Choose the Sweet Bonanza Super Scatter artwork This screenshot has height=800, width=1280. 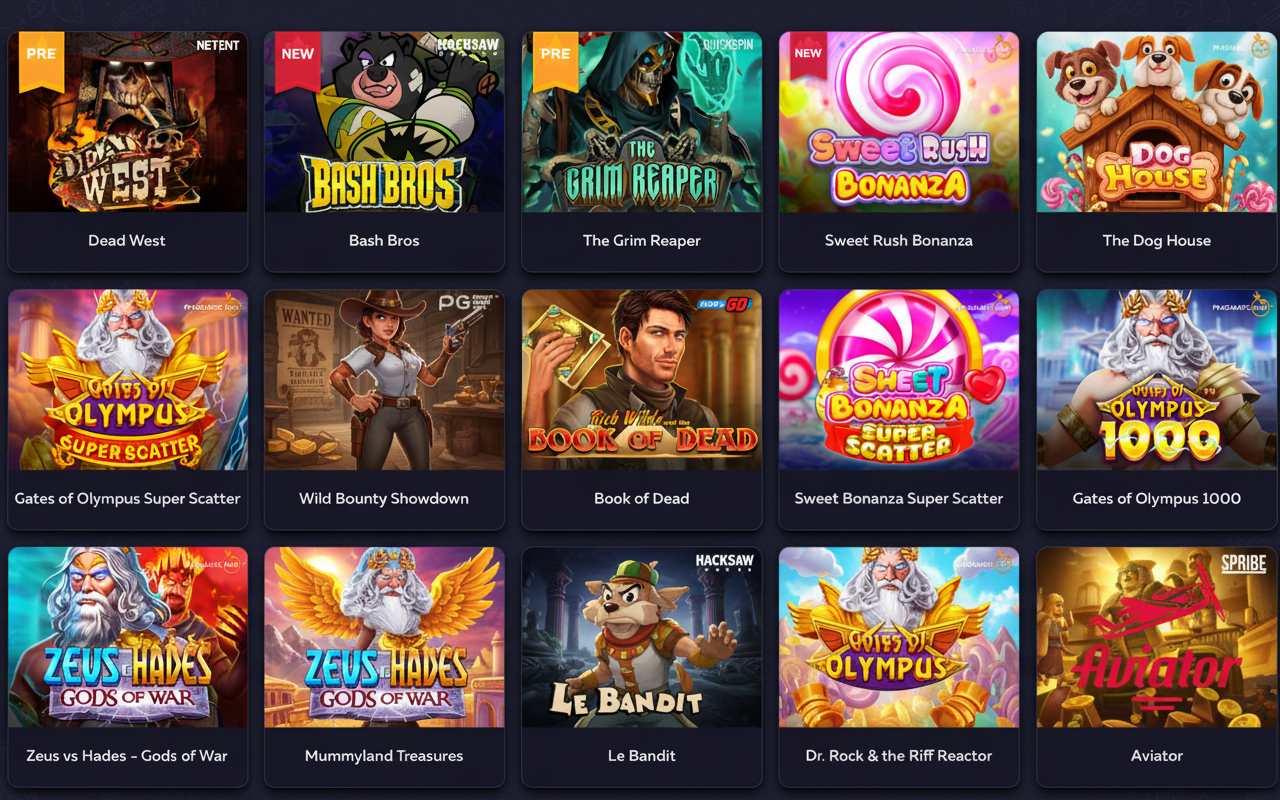click(x=899, y=380)
